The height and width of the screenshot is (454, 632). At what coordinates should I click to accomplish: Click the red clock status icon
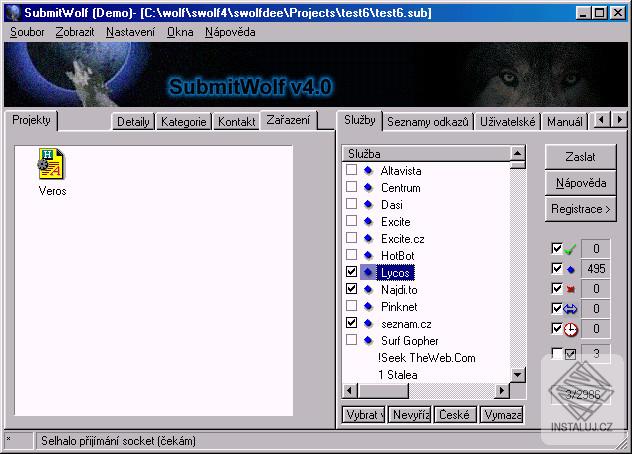coord(570,329)
